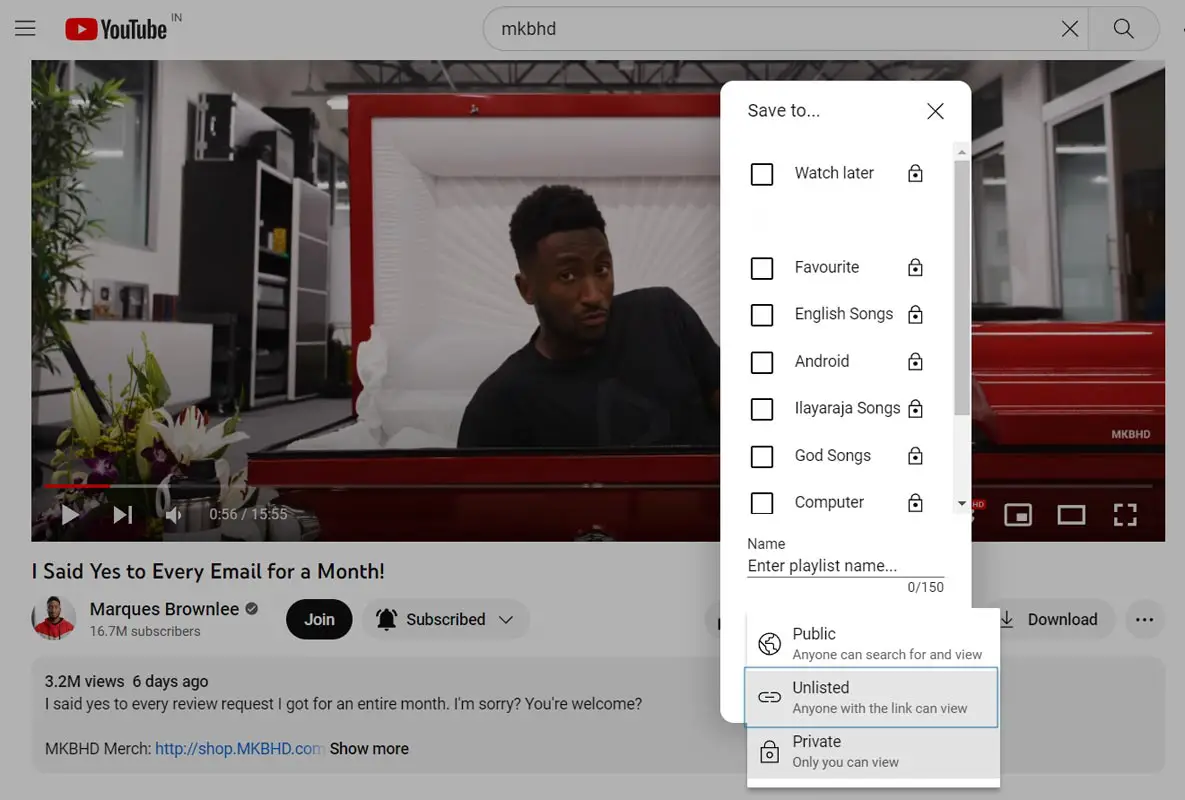
Task: Click the God Songs label
Action: pyautogui.click(x=832, y=456)
